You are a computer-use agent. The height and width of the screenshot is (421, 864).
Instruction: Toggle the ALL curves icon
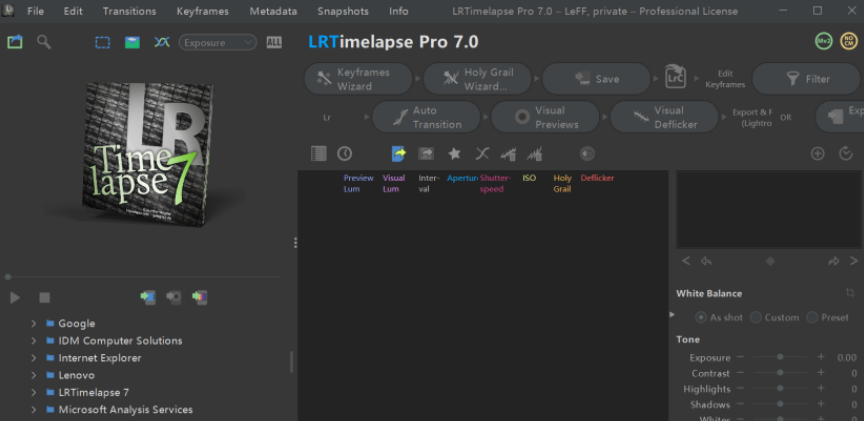point(274,42)
